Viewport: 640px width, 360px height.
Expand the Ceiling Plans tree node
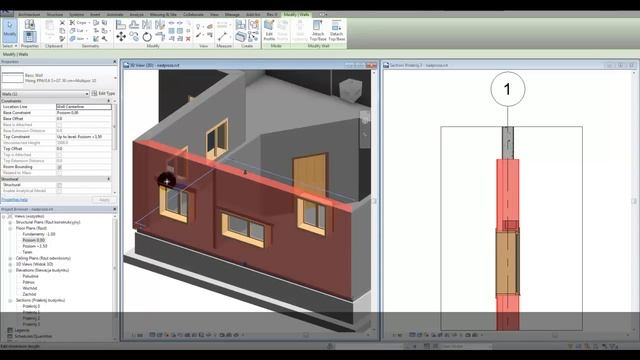[x=10, y=258]
